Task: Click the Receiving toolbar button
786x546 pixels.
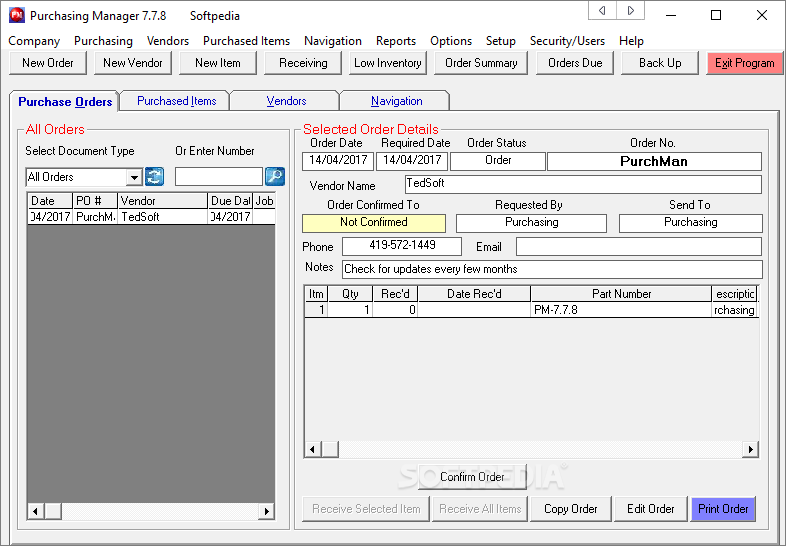Action: [303, 63]
